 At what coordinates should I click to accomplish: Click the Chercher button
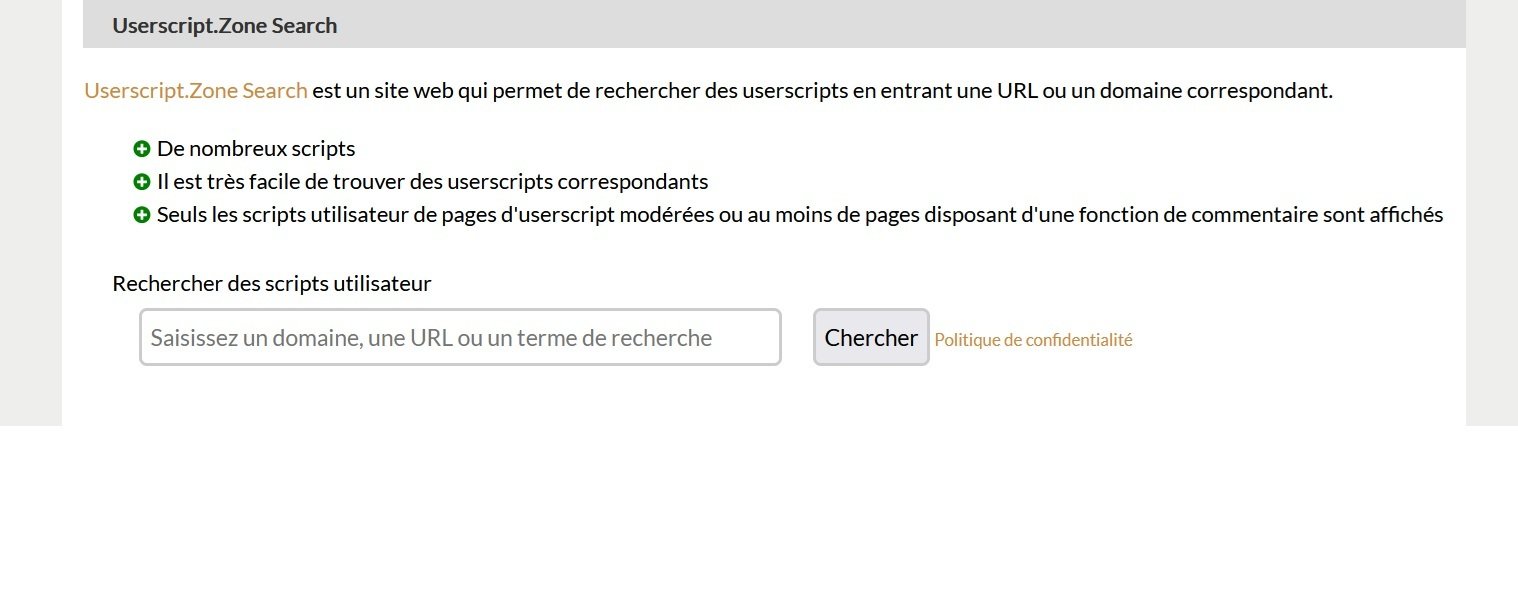[871, 337]
